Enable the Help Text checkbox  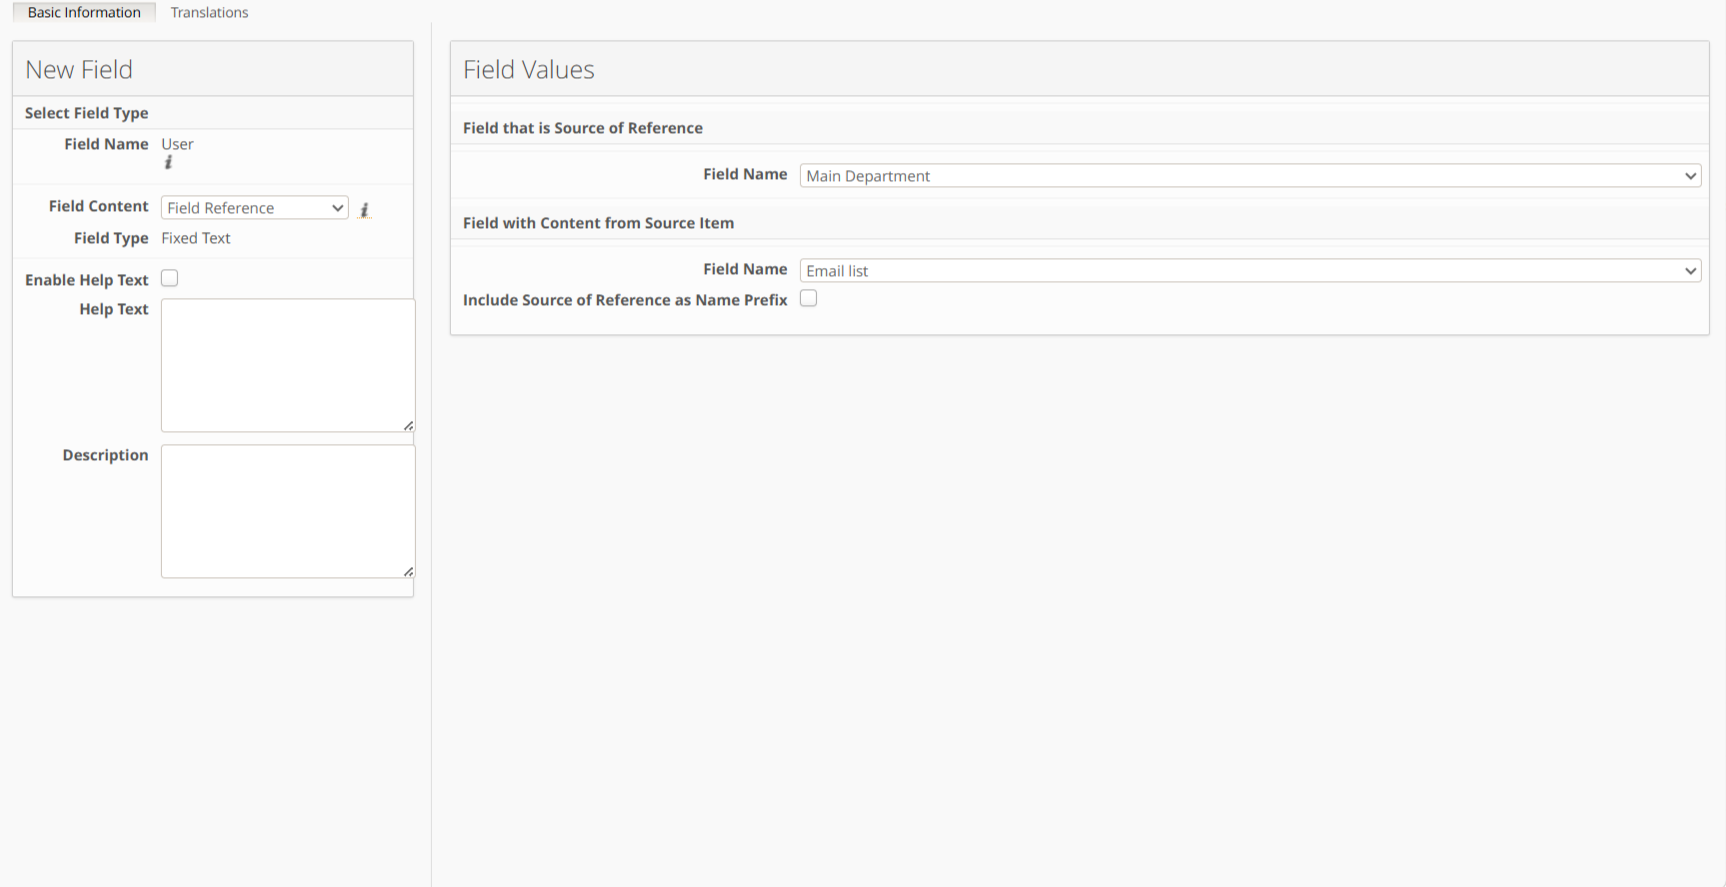coord(170,278)
